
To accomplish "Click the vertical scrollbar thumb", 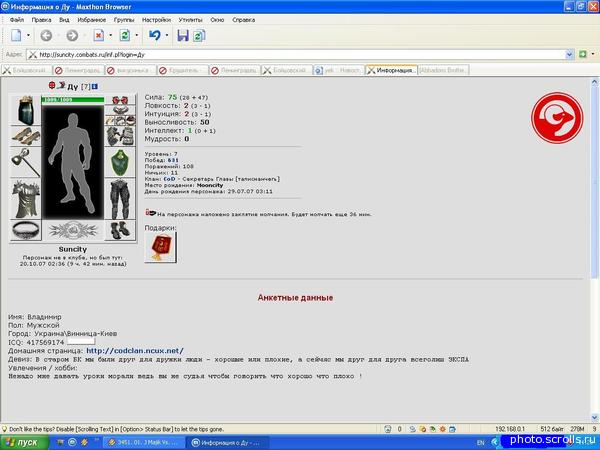I will point(595,182).
